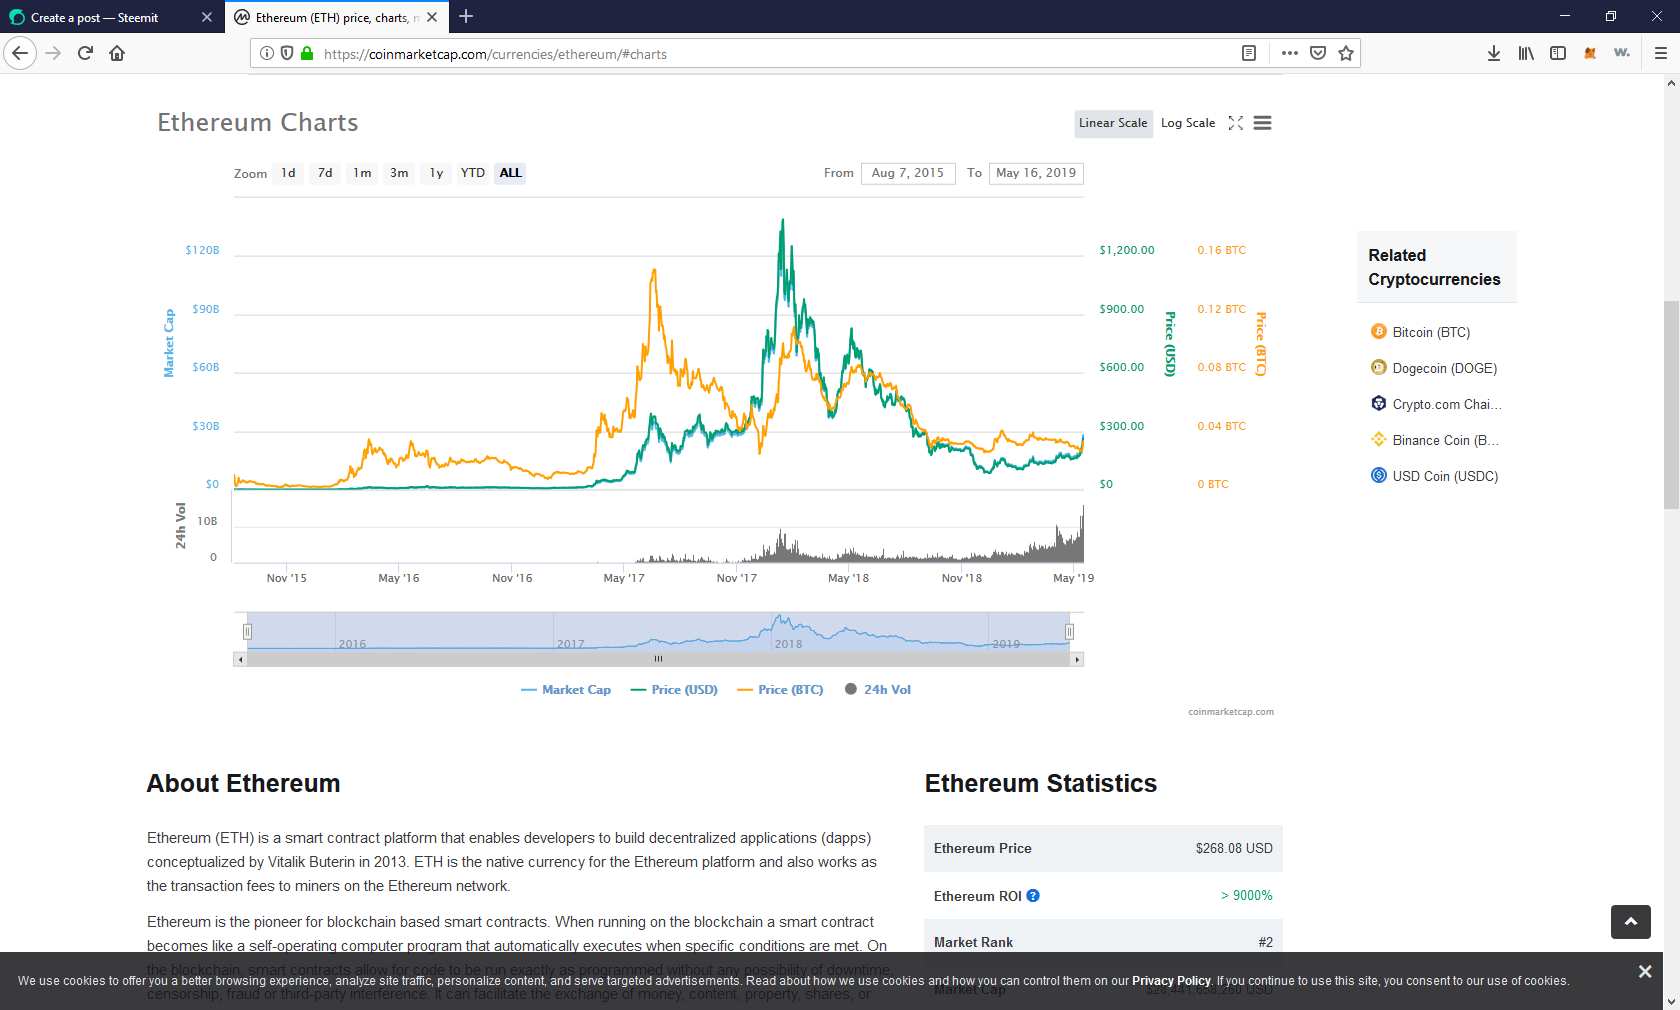Set chart zoom to 1y
Screen dimensions: 1680x1010
436,173
